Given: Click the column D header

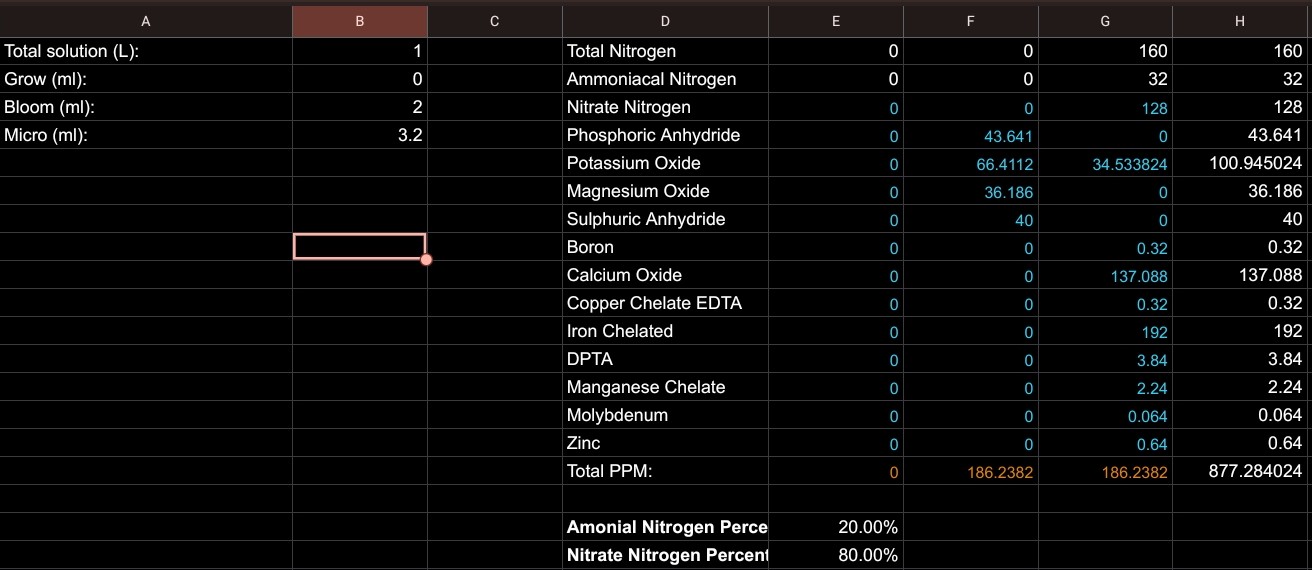Looking at the screenshot, I should click(x=665, y=21).
